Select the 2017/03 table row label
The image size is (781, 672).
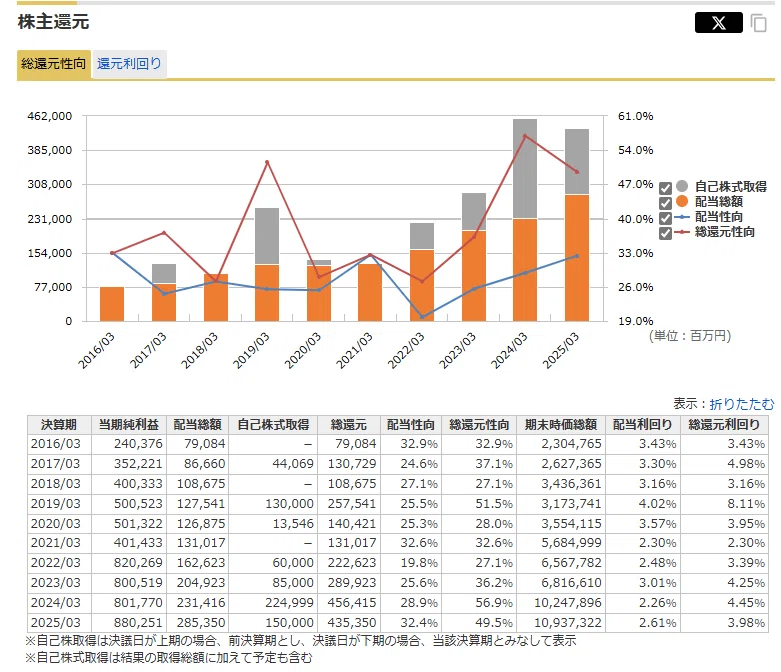pyautogui.click(x=55, y=464)
